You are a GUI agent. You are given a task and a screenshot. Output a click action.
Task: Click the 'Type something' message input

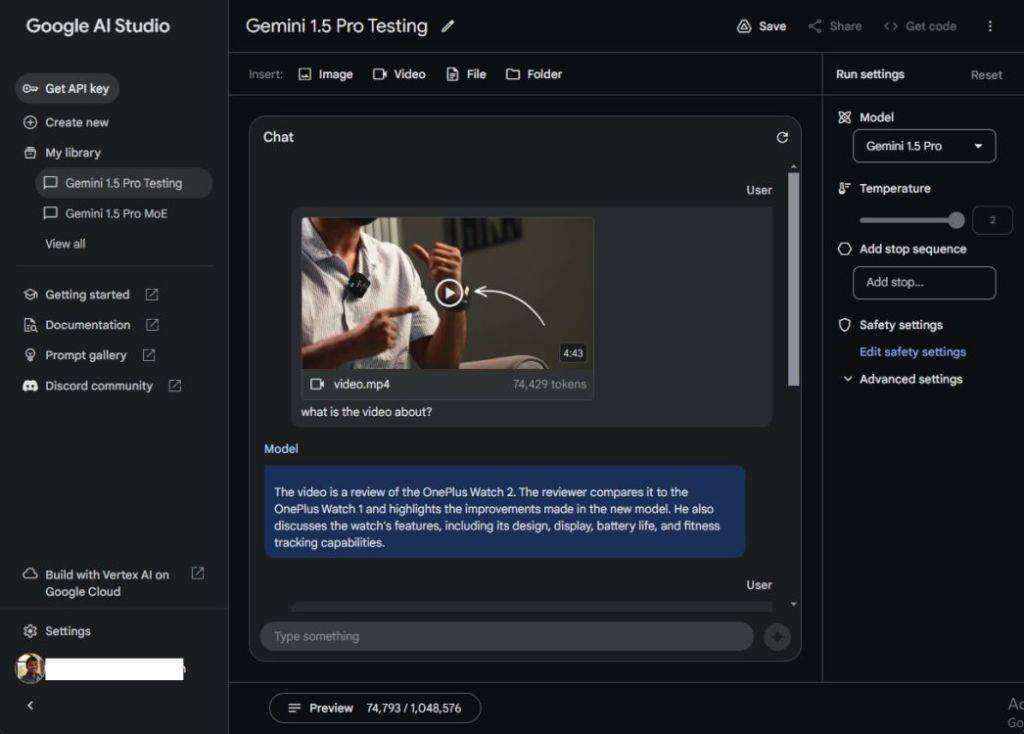506,636
